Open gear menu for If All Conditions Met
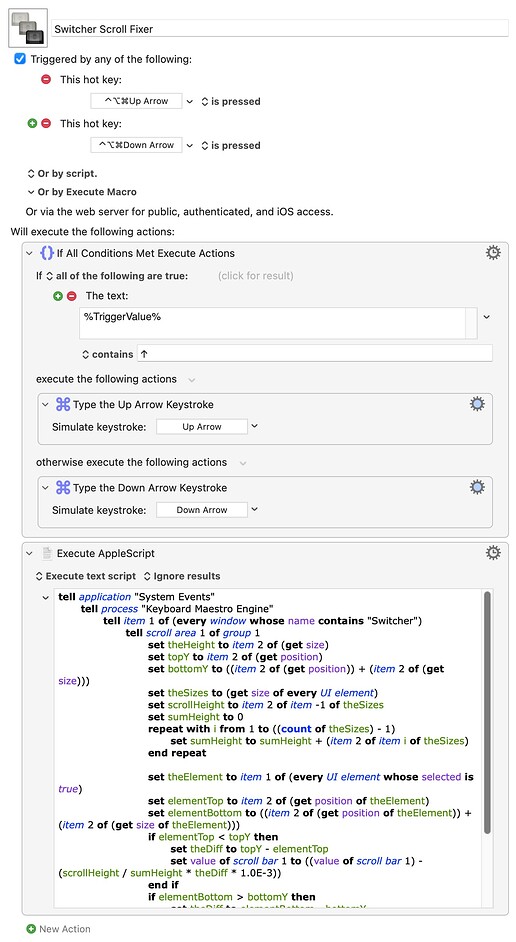This screenshot has width=516, height=942. tap(493, 253)
